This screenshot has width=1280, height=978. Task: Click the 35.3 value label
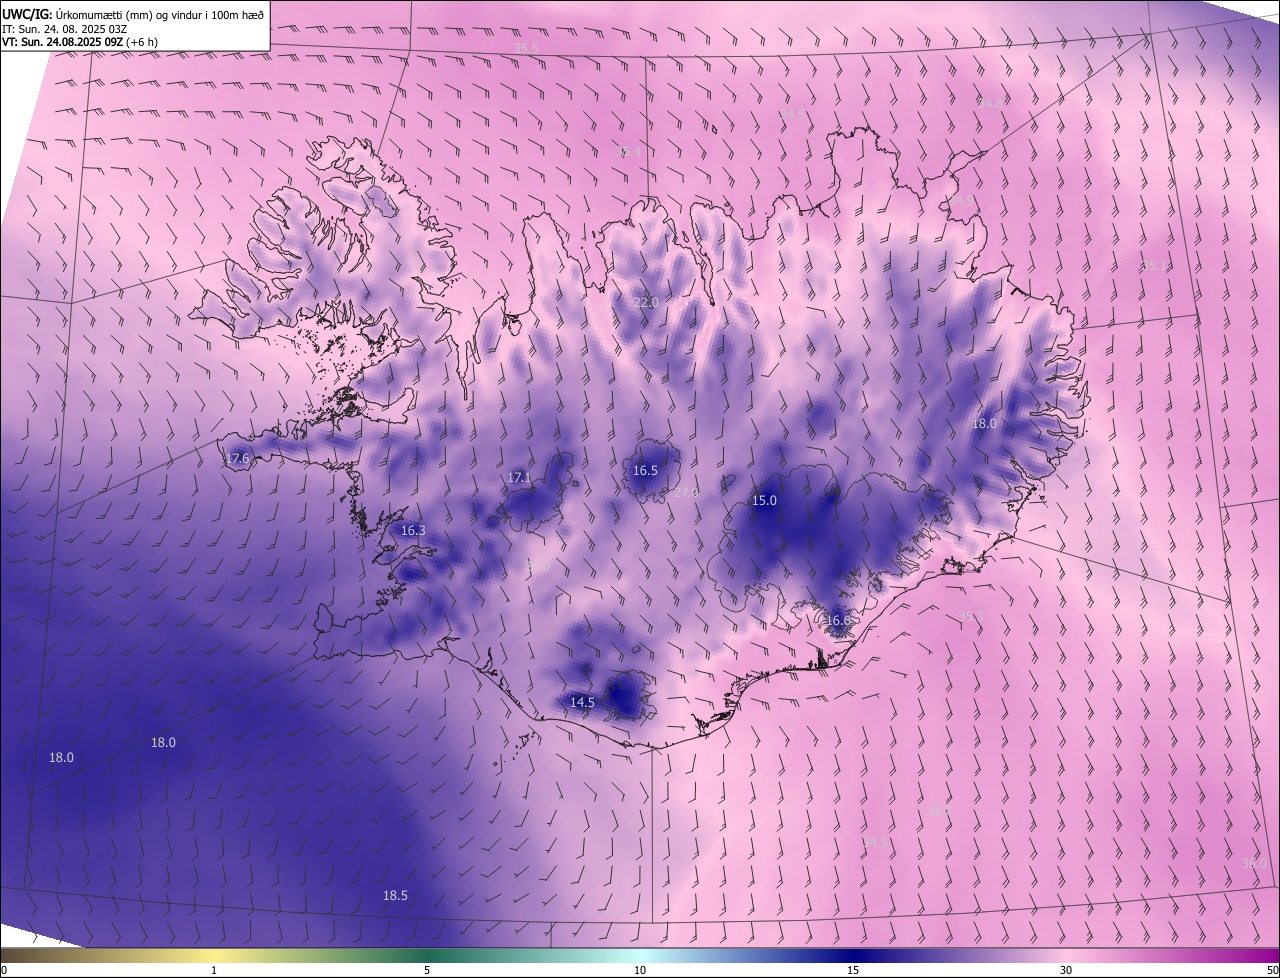click(x=972, y=617)
